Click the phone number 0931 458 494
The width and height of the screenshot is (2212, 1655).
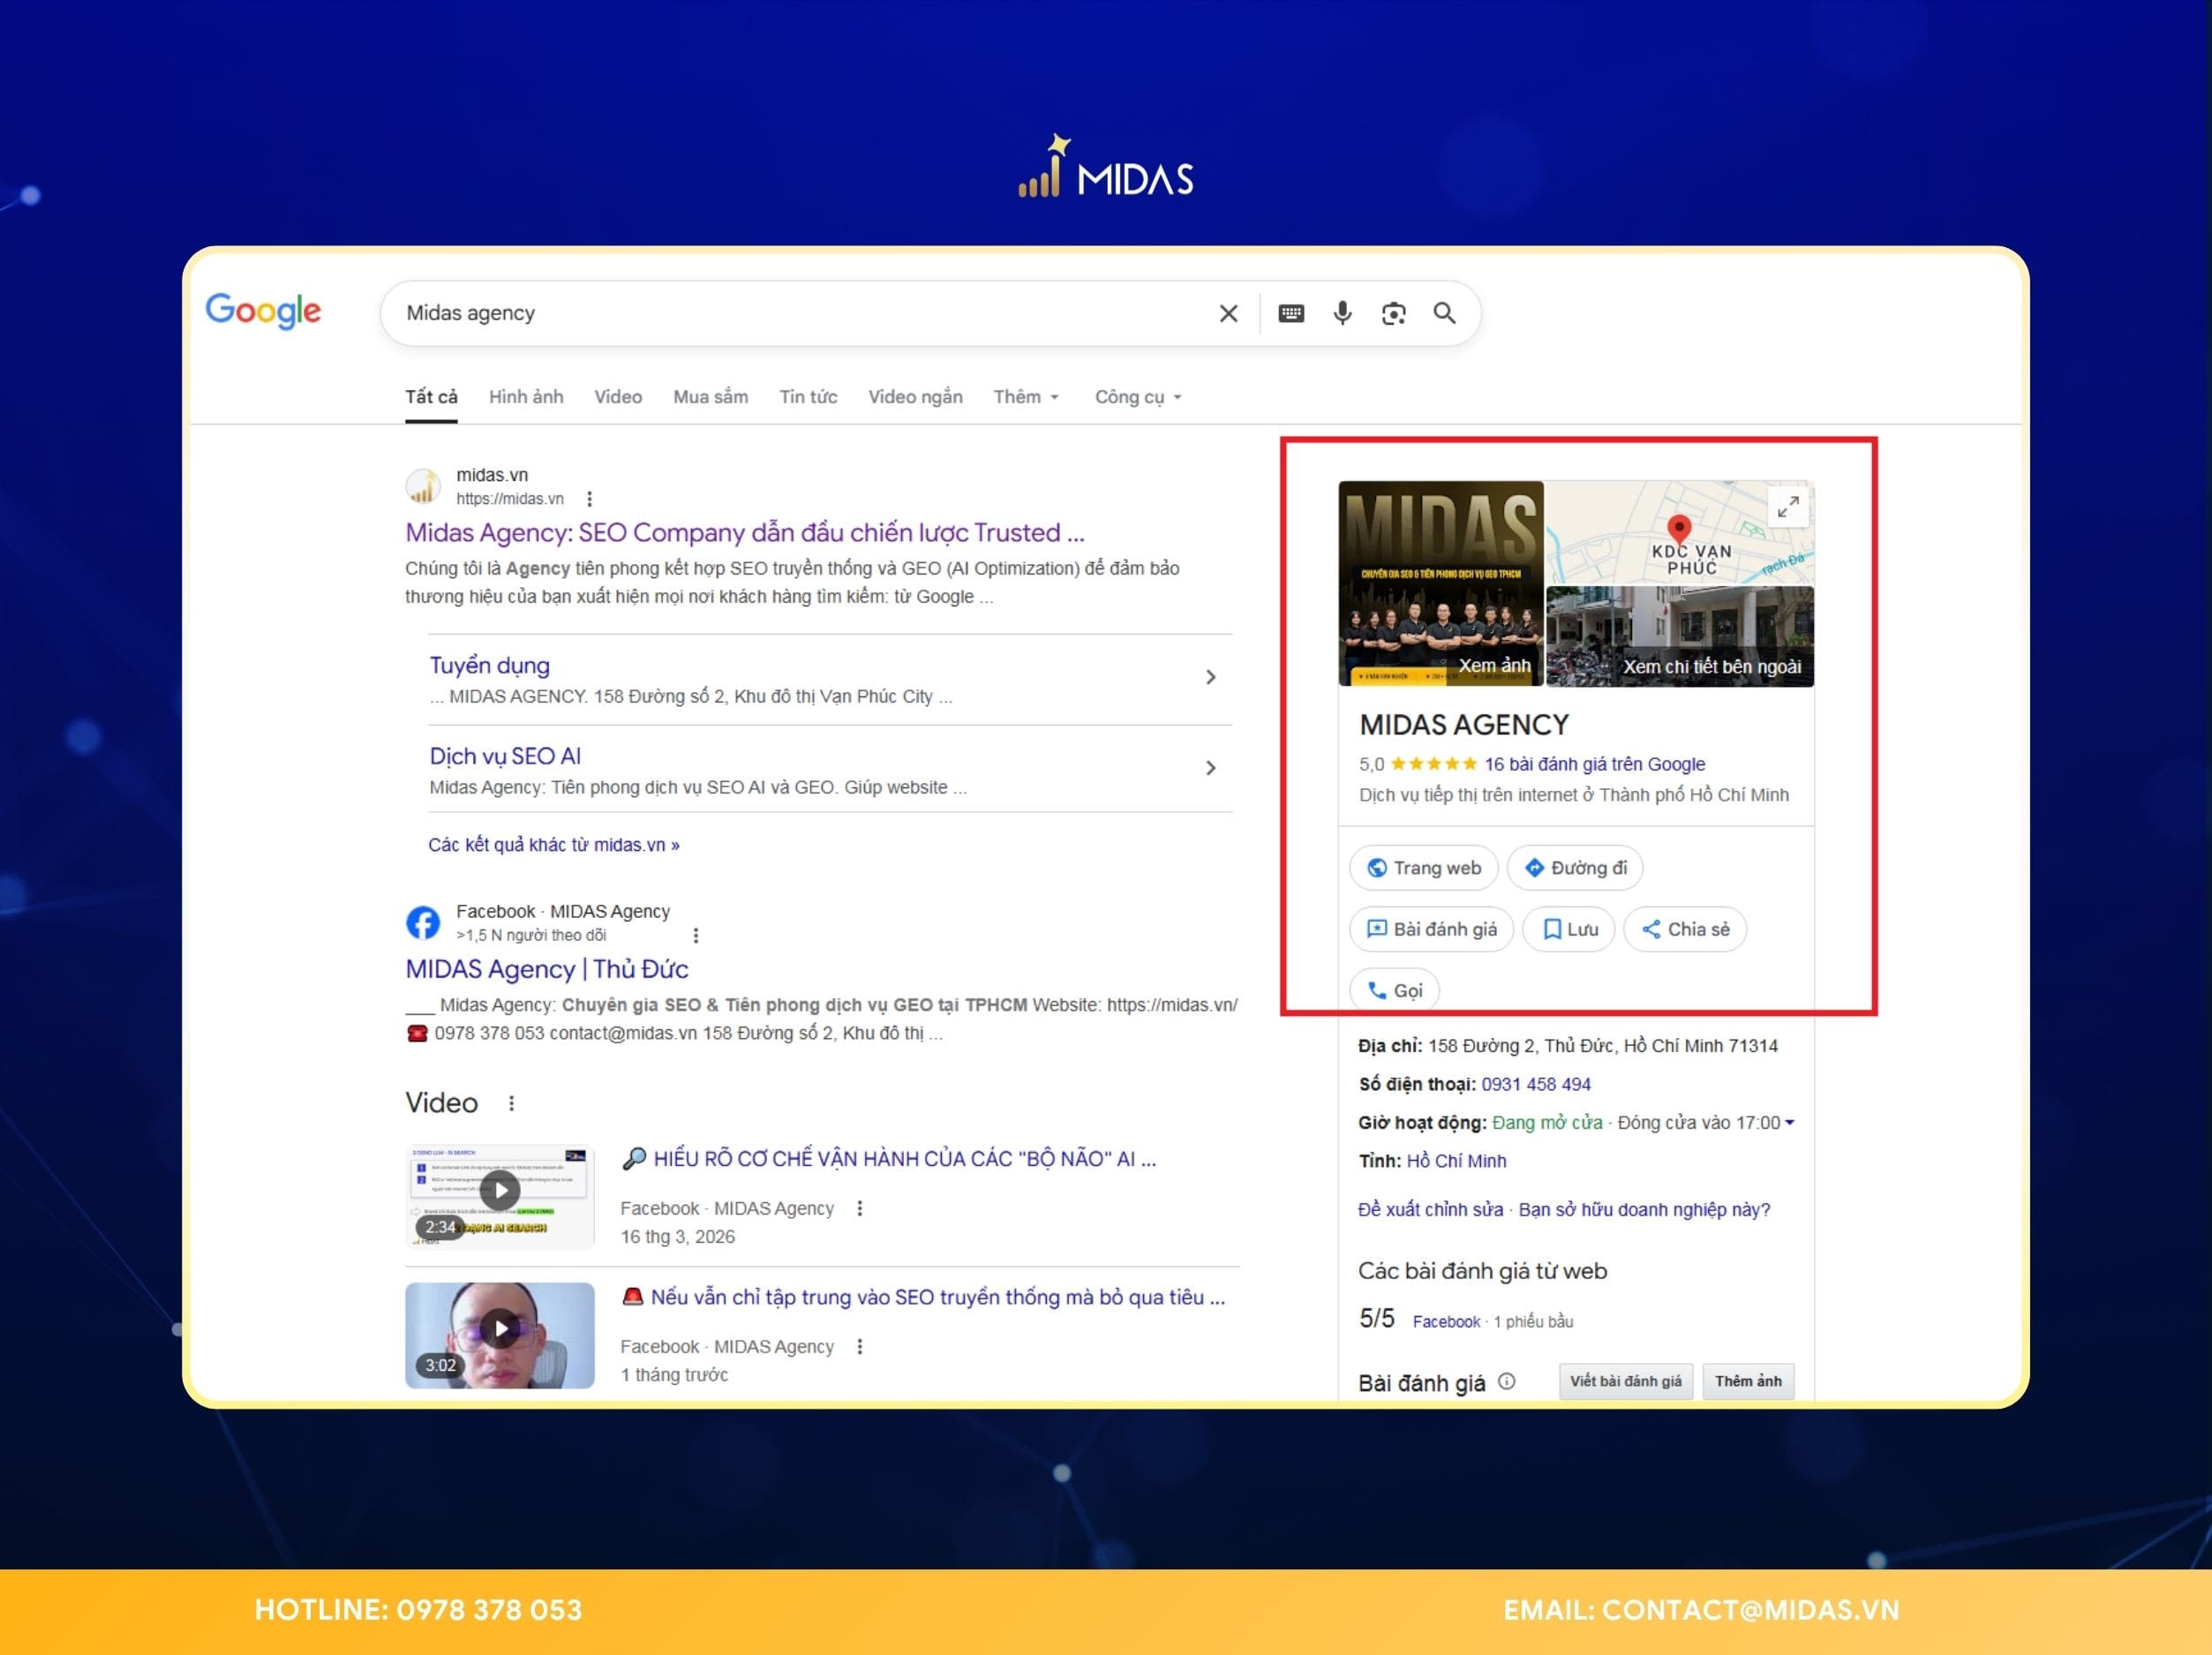point(1536,1084)
